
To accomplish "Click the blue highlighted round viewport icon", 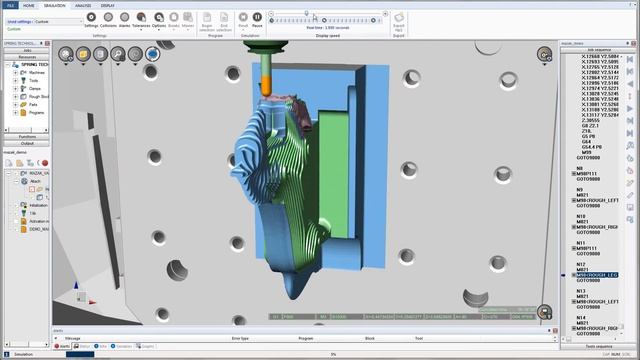I will (x=152, y=54).
